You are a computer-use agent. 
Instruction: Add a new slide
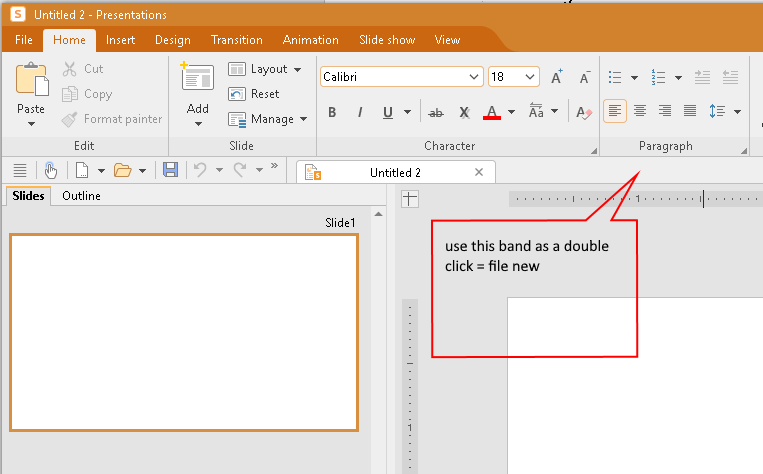pyautogui.click(x=197, y=80)
